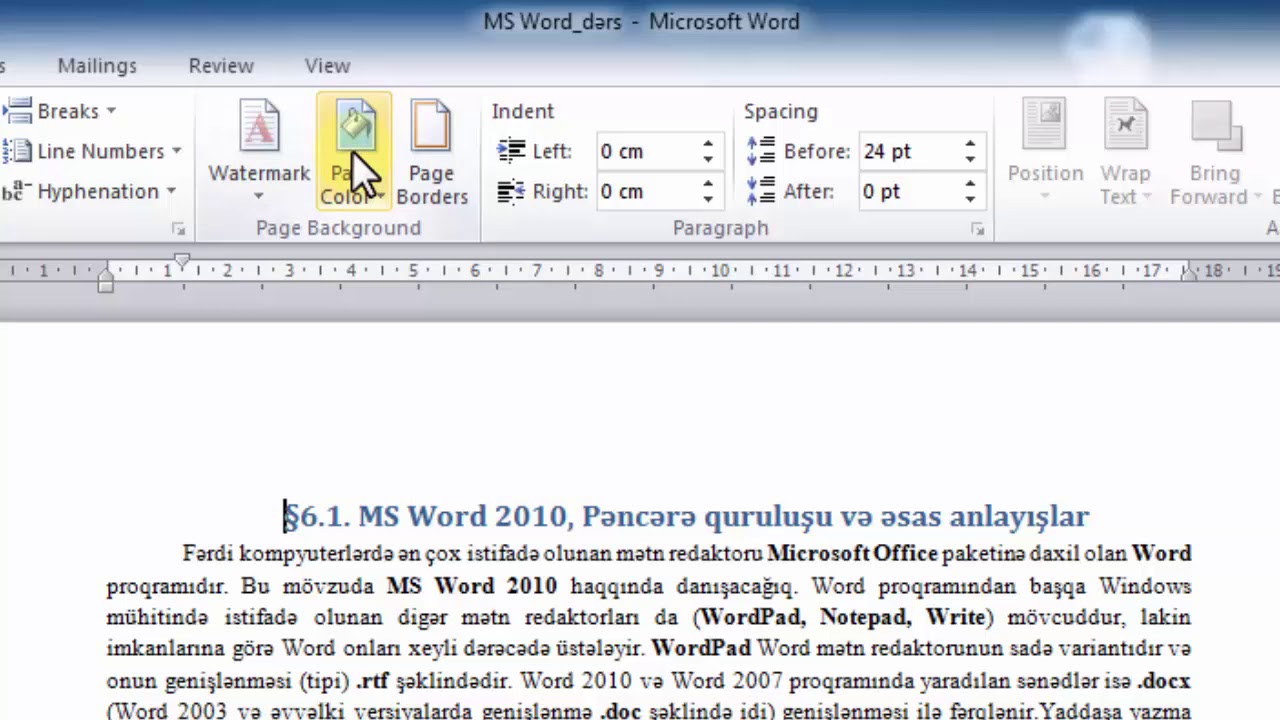Image resolution: width=1280 pixels, height=720 pixels.
Task: Decrease the Right indent value
Action: [708, 198]
